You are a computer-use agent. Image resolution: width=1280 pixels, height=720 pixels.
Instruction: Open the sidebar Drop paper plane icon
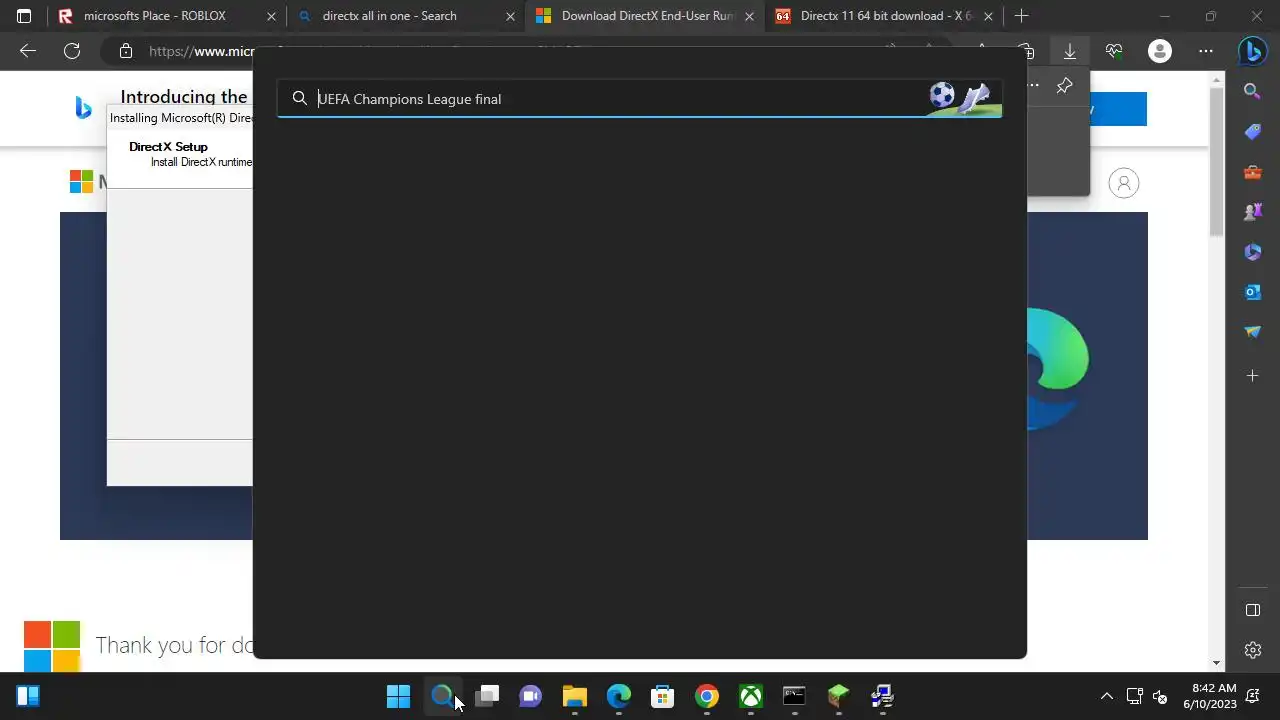1252,331
